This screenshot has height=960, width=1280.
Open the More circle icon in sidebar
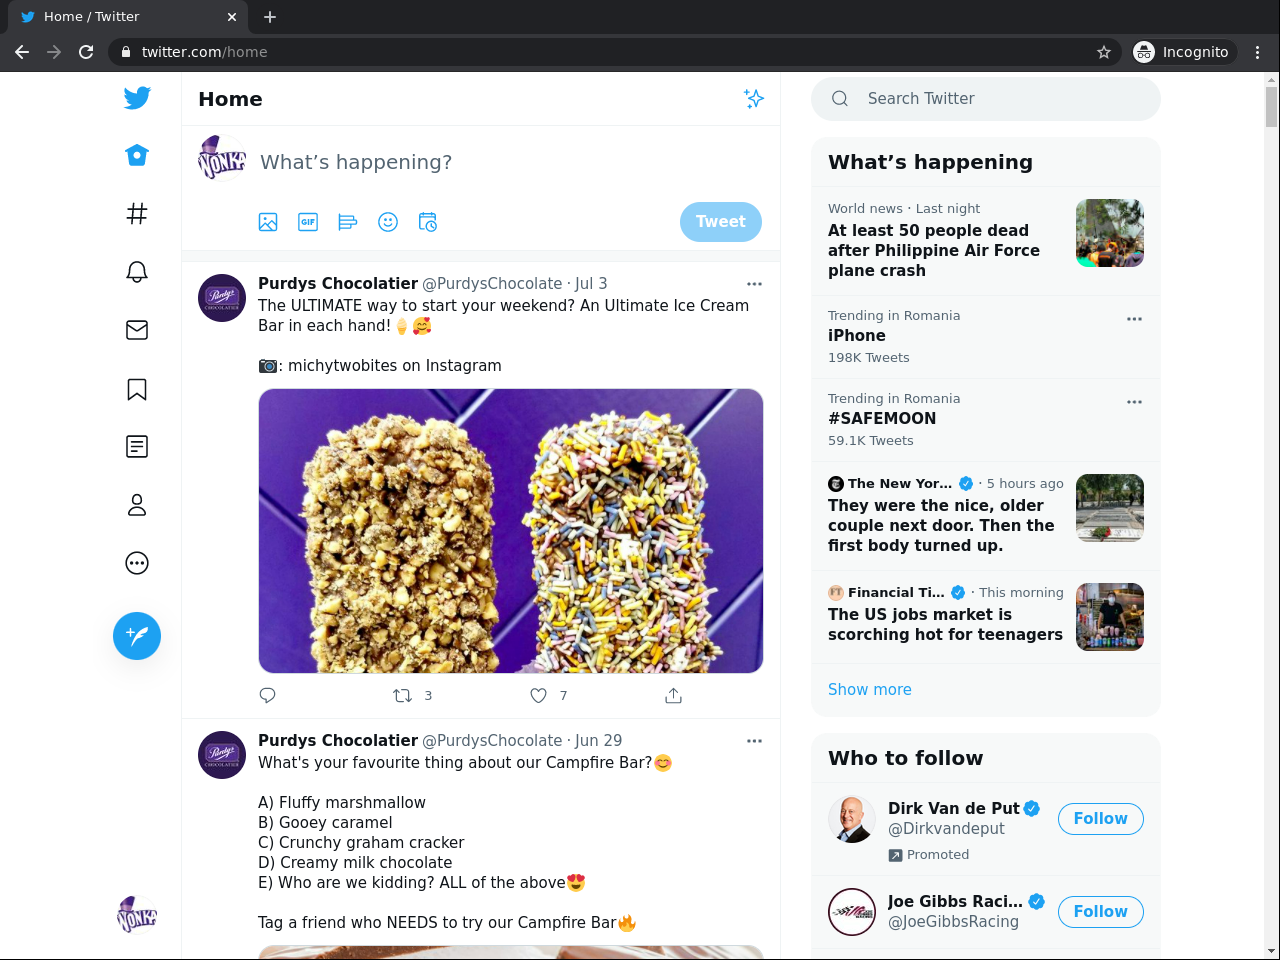137,563
